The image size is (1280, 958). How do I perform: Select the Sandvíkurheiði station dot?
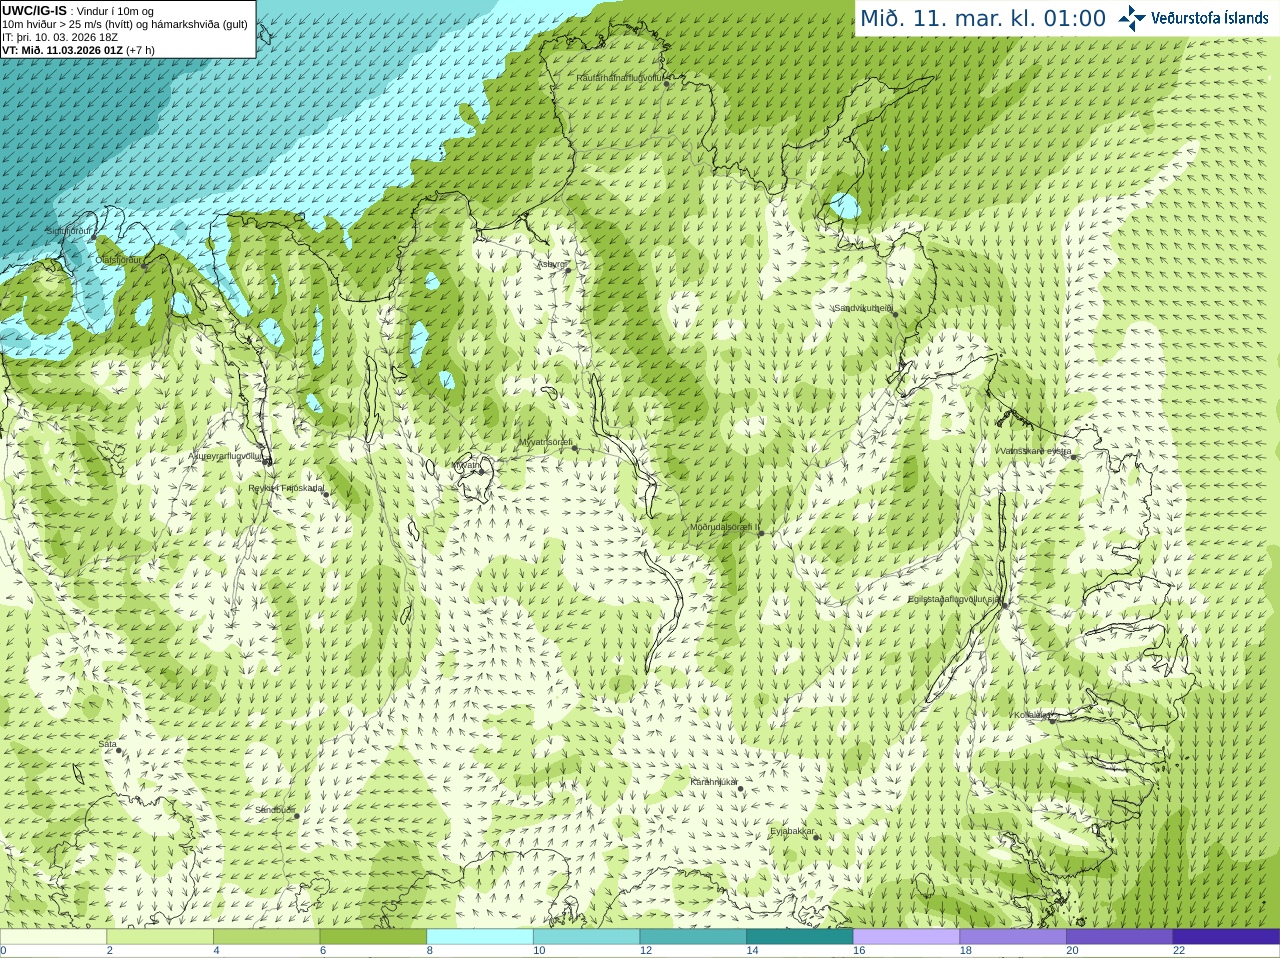click(x=895, y=314)
